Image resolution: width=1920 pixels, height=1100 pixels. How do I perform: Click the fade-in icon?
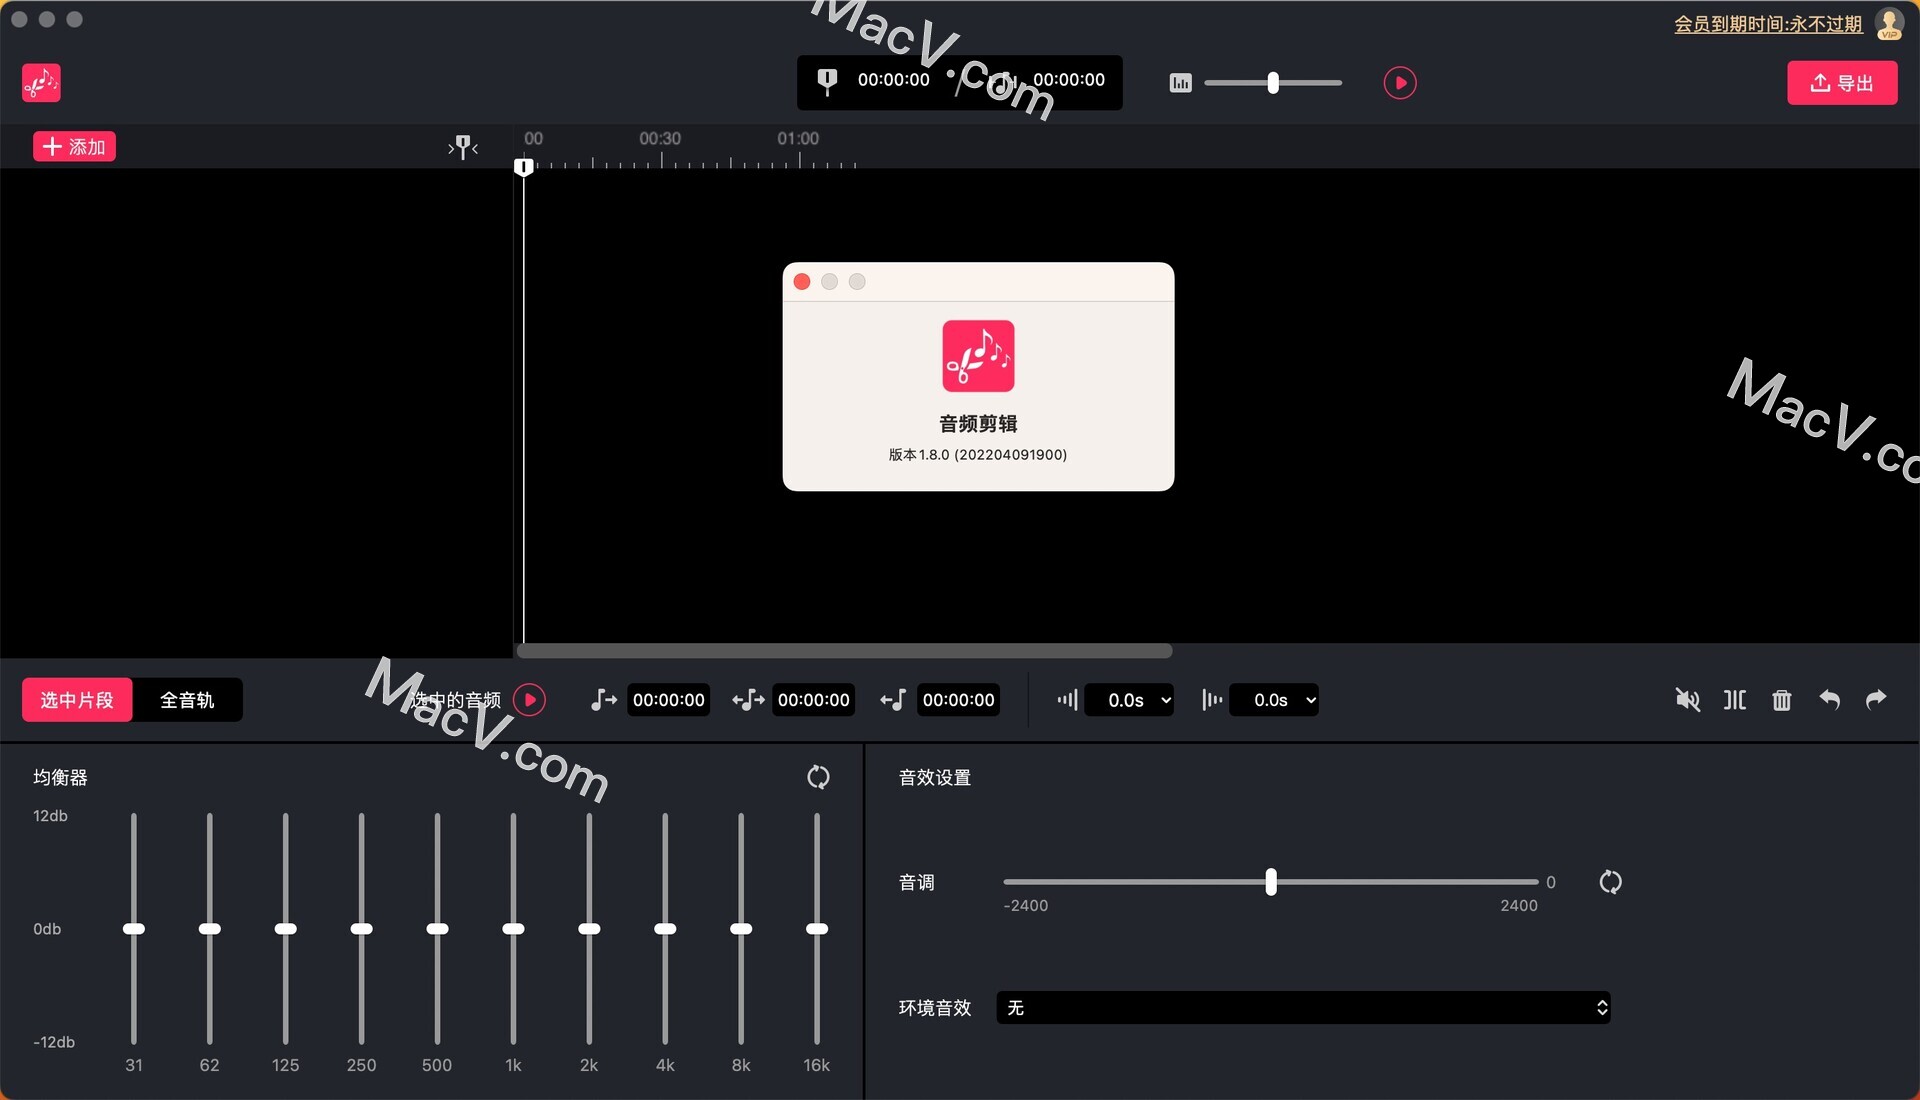(1067, 700)
